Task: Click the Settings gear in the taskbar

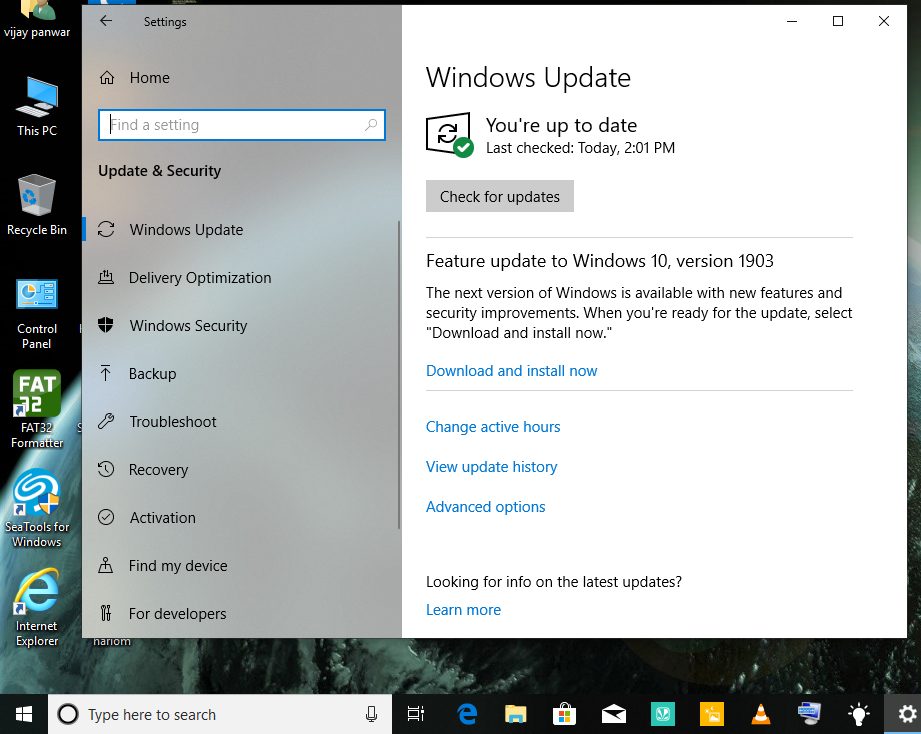Action: point(906,714)
